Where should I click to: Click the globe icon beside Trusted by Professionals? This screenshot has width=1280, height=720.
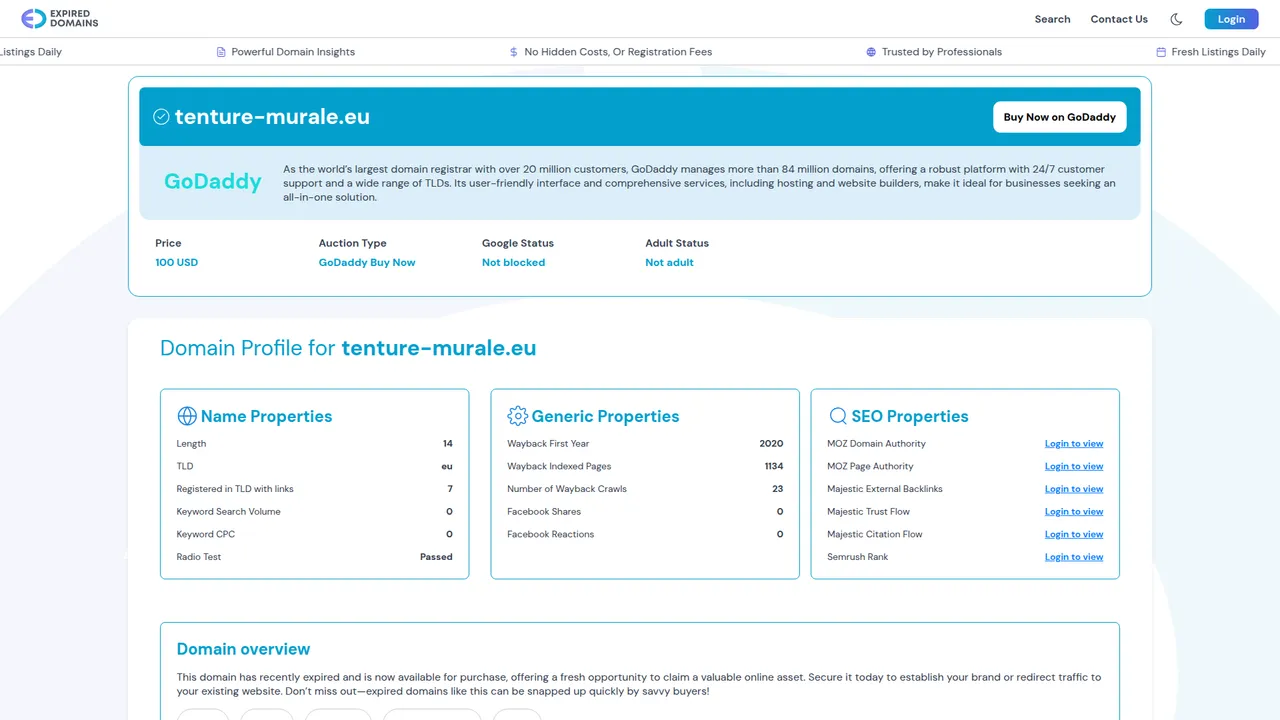tap(871, 52)
